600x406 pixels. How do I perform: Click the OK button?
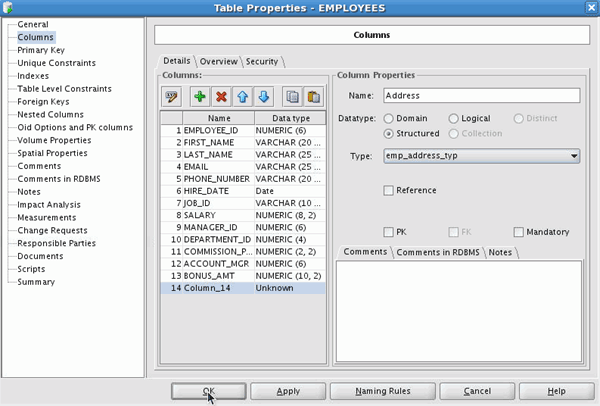(x=209, y=391)
